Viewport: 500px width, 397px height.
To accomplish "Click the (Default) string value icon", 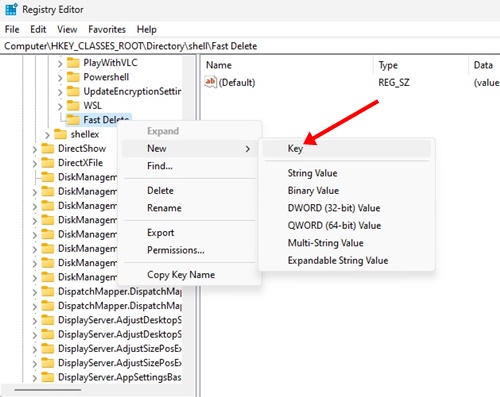I will click(211, 82).
